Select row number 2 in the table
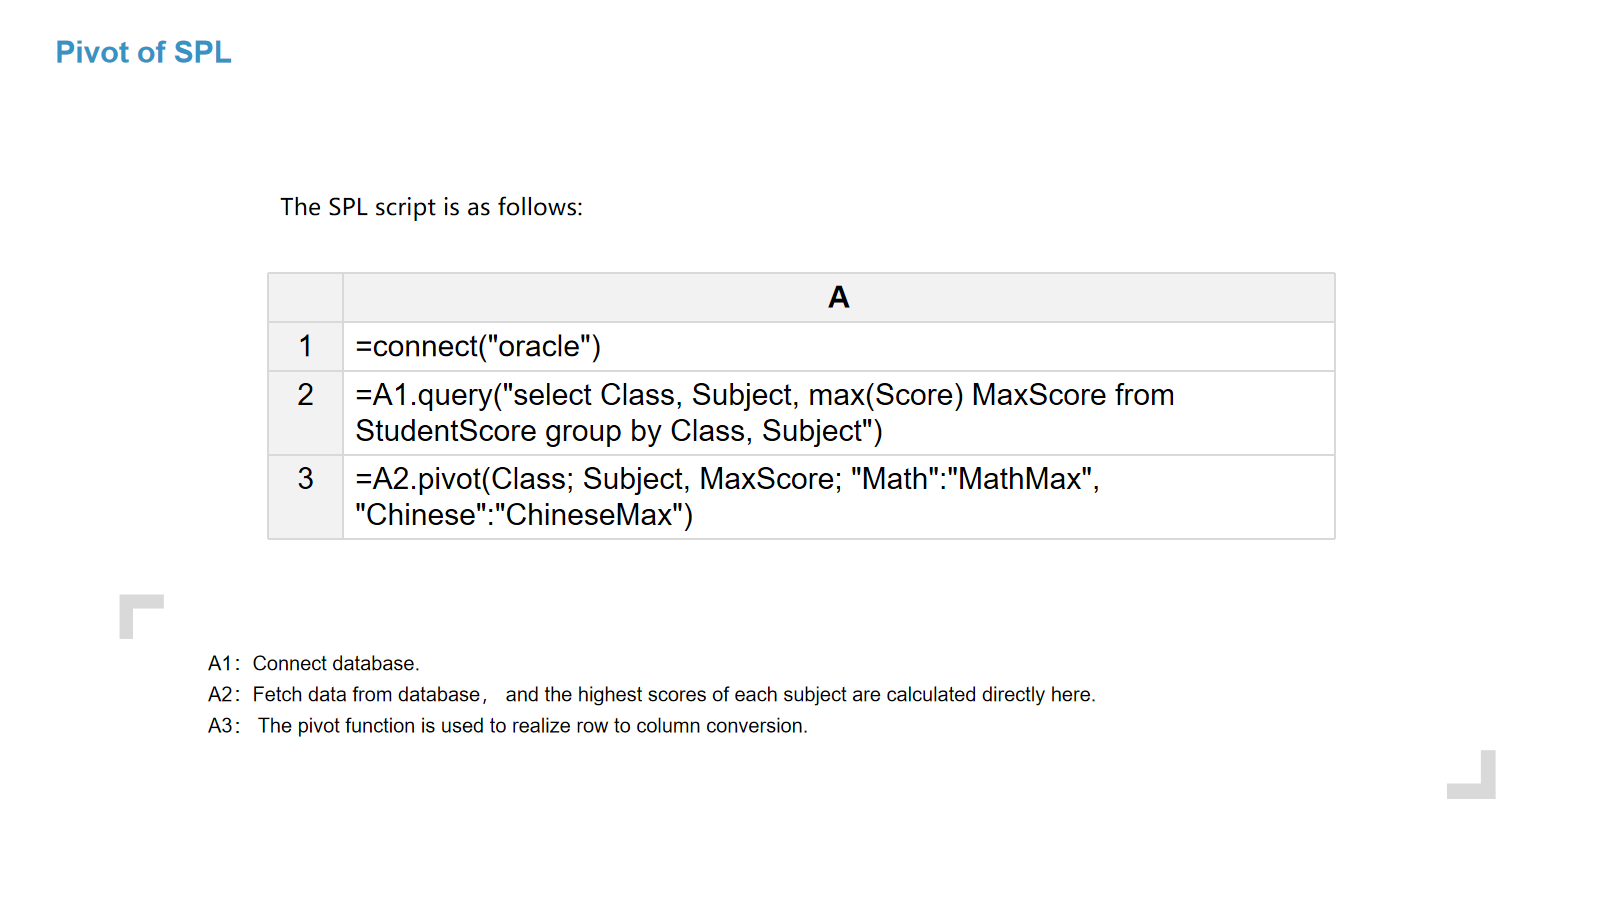Screen dimensions: 1600x900 tap(305, 395)
